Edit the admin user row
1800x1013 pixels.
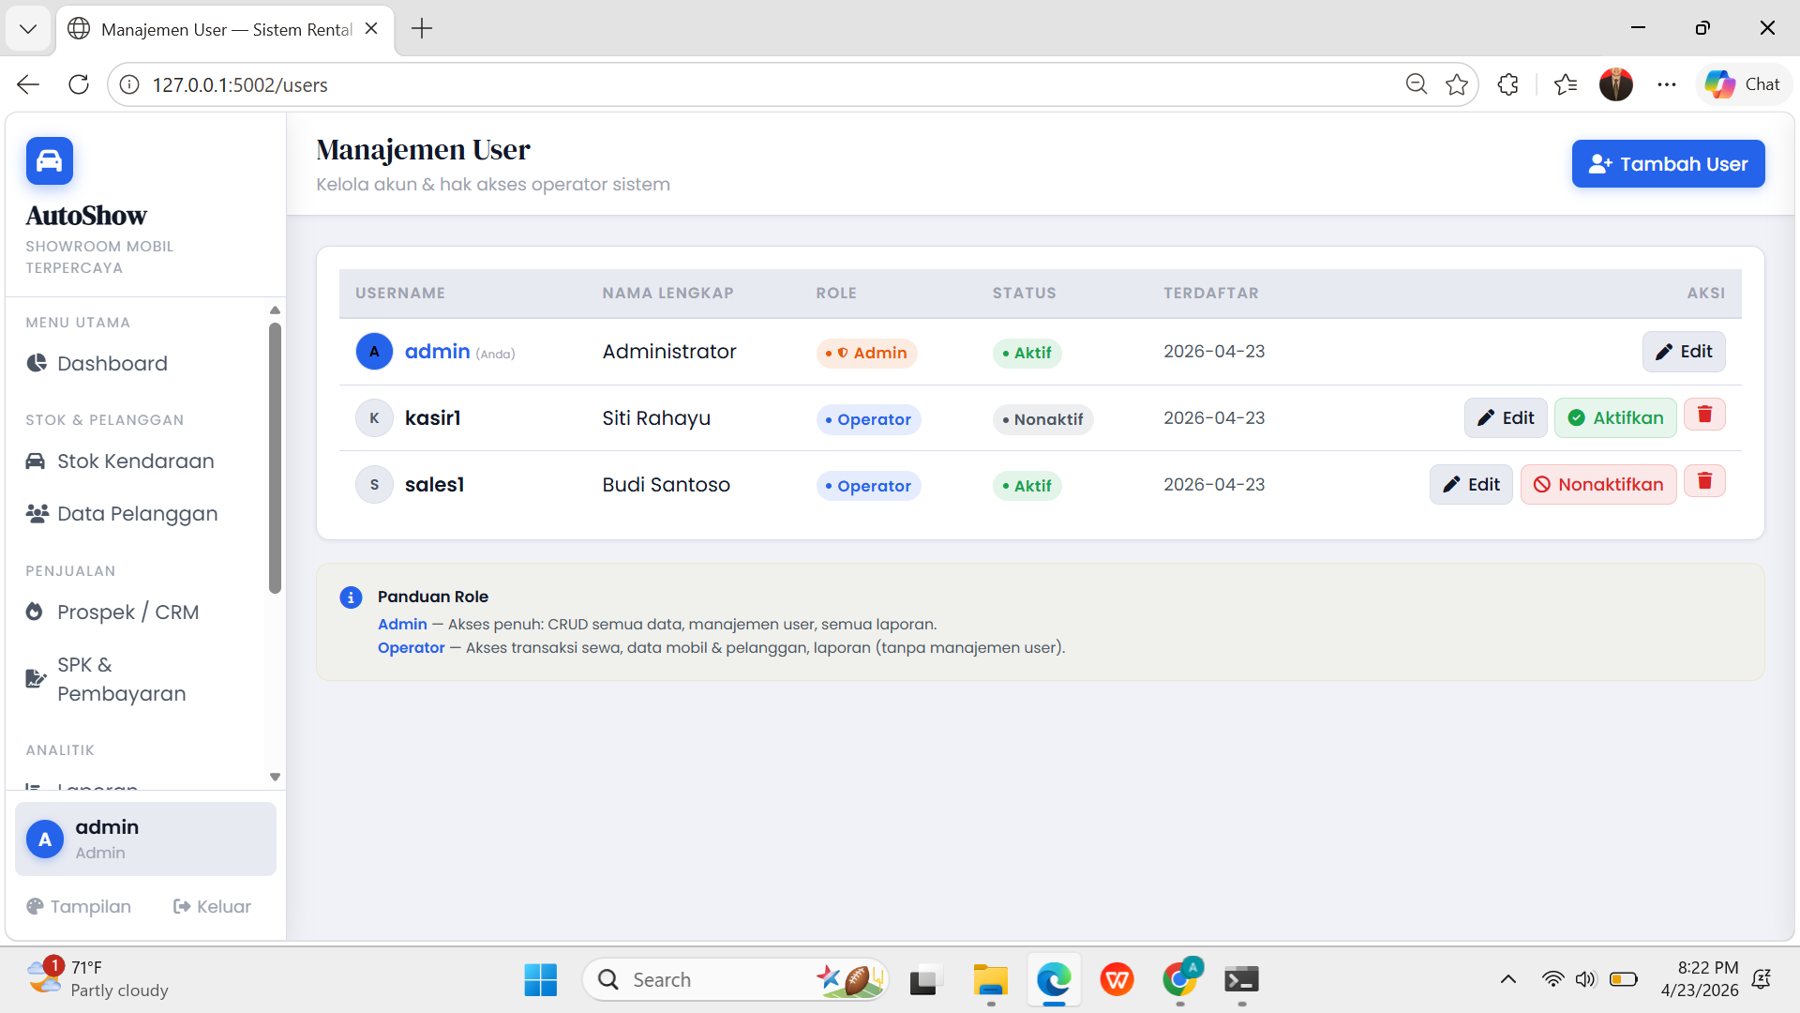[1683, 352]
